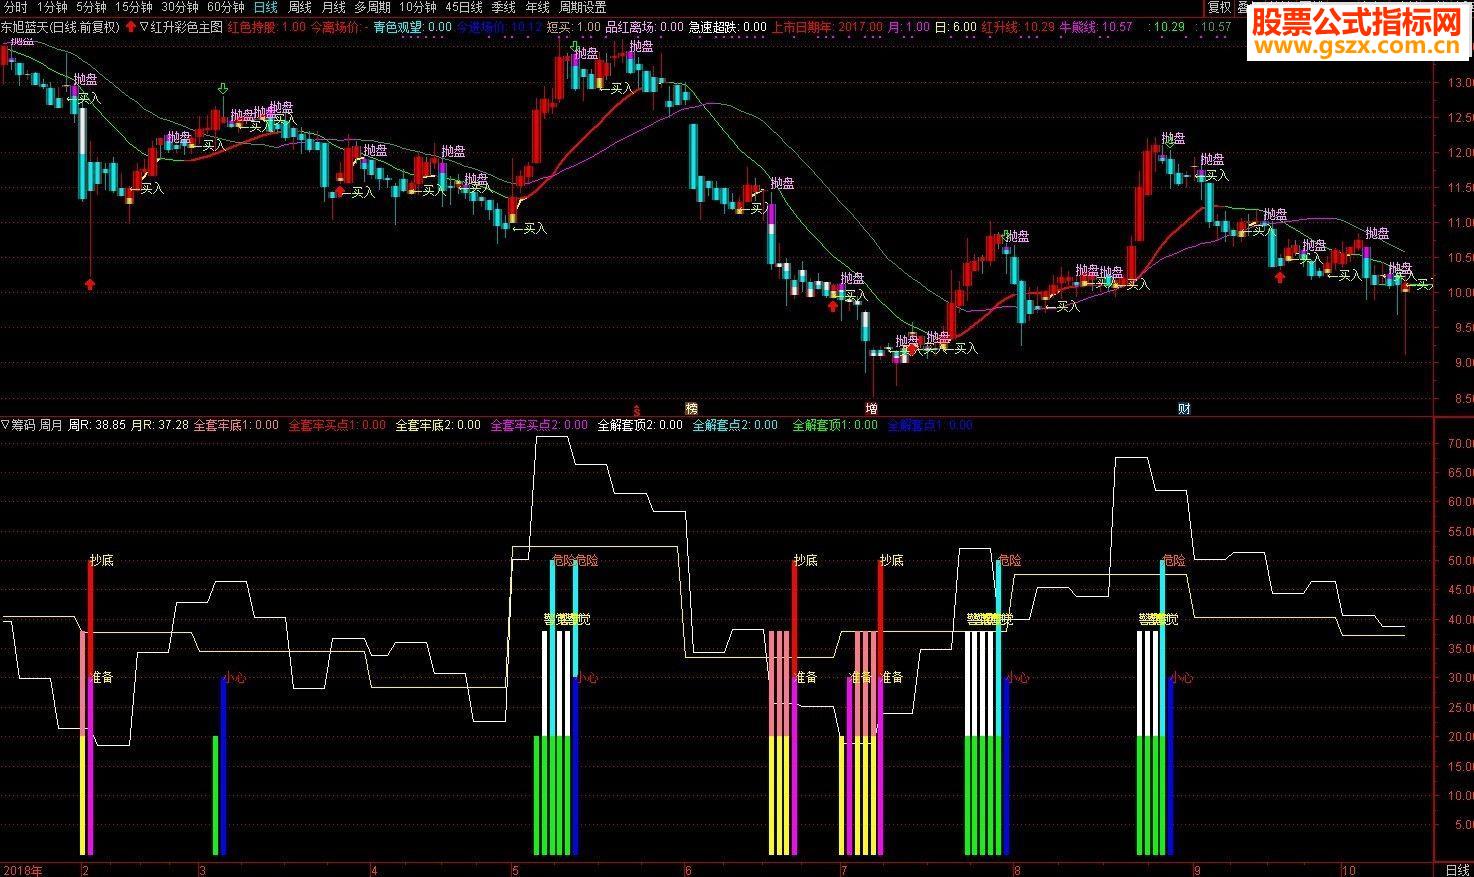
Task: Switch to the 周线 weekly chart tab
Action: pos(300,7)
